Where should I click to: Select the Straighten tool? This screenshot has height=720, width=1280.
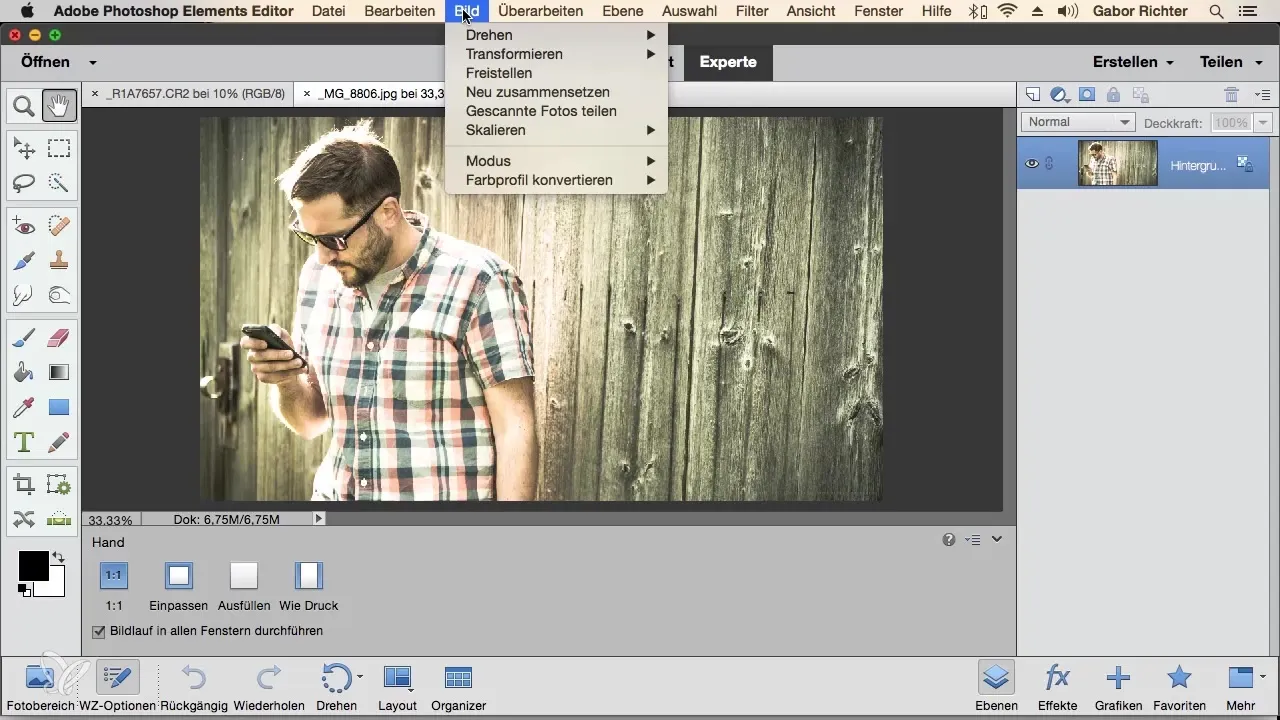click(x=59, y=519)
